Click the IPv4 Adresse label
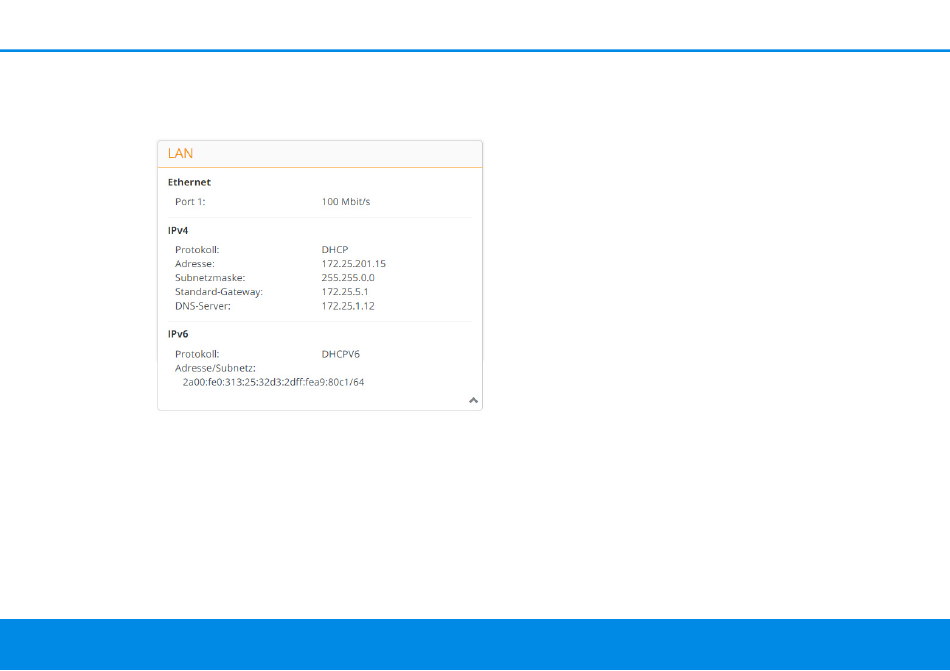 pos(195,264)
